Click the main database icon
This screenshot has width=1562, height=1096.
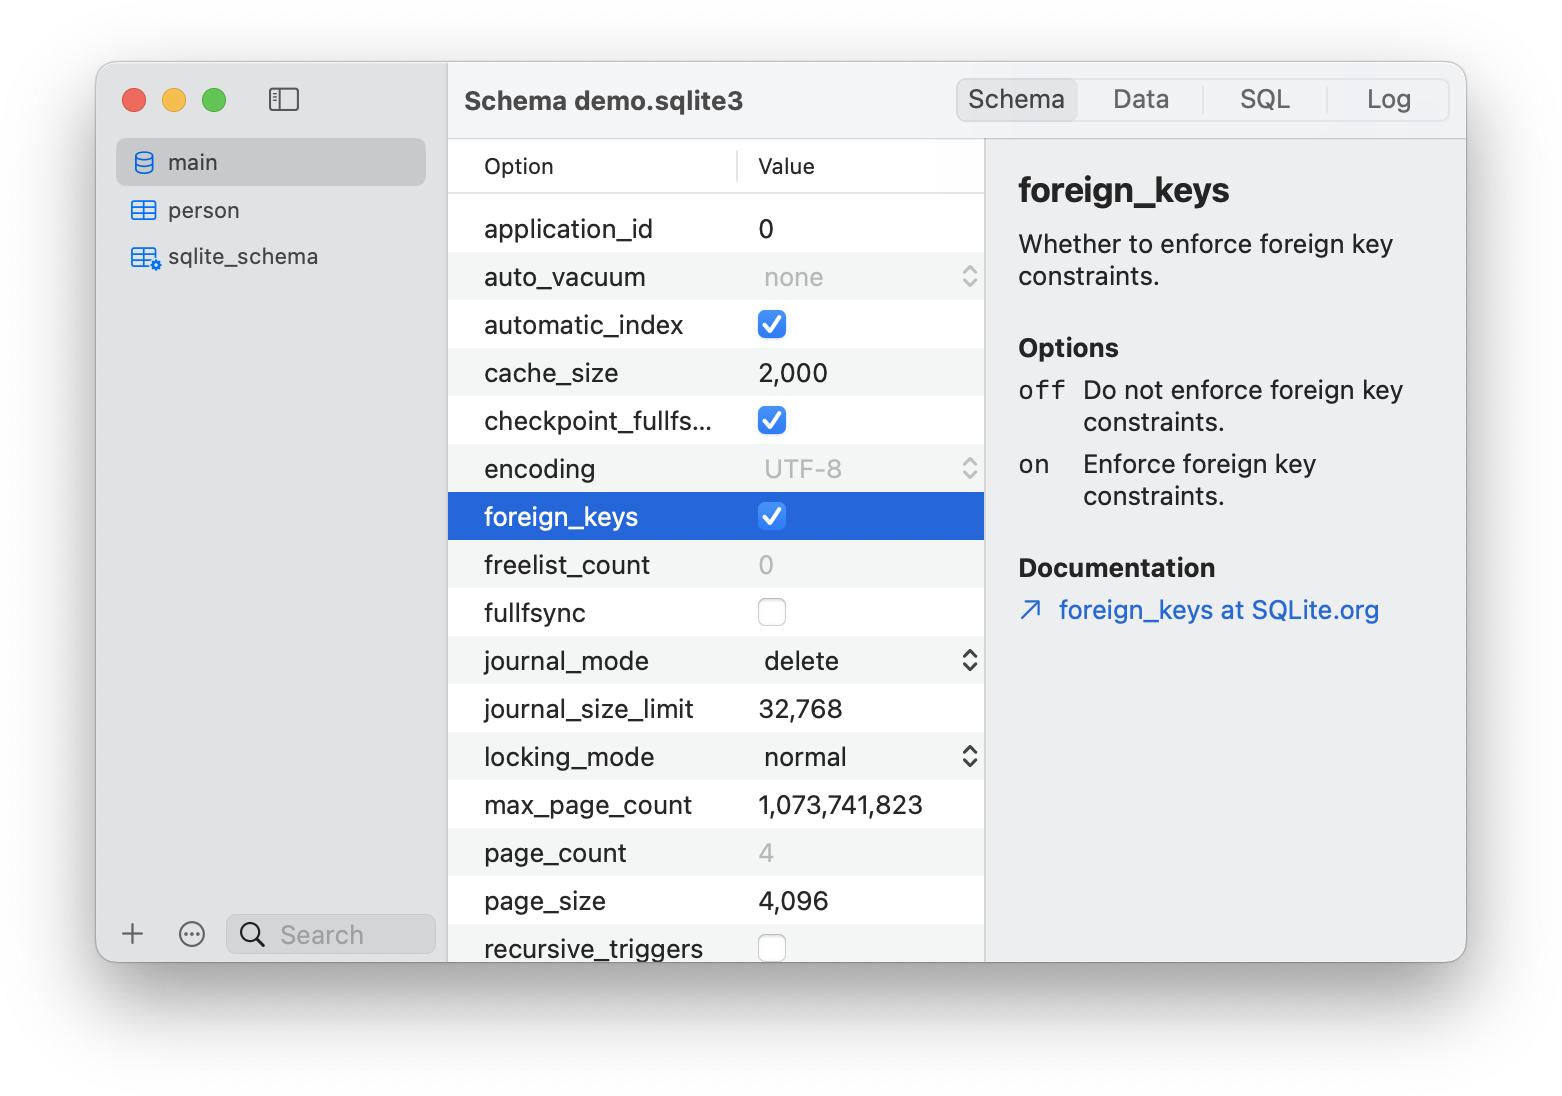pyautogui.click(x=144, y=162)
